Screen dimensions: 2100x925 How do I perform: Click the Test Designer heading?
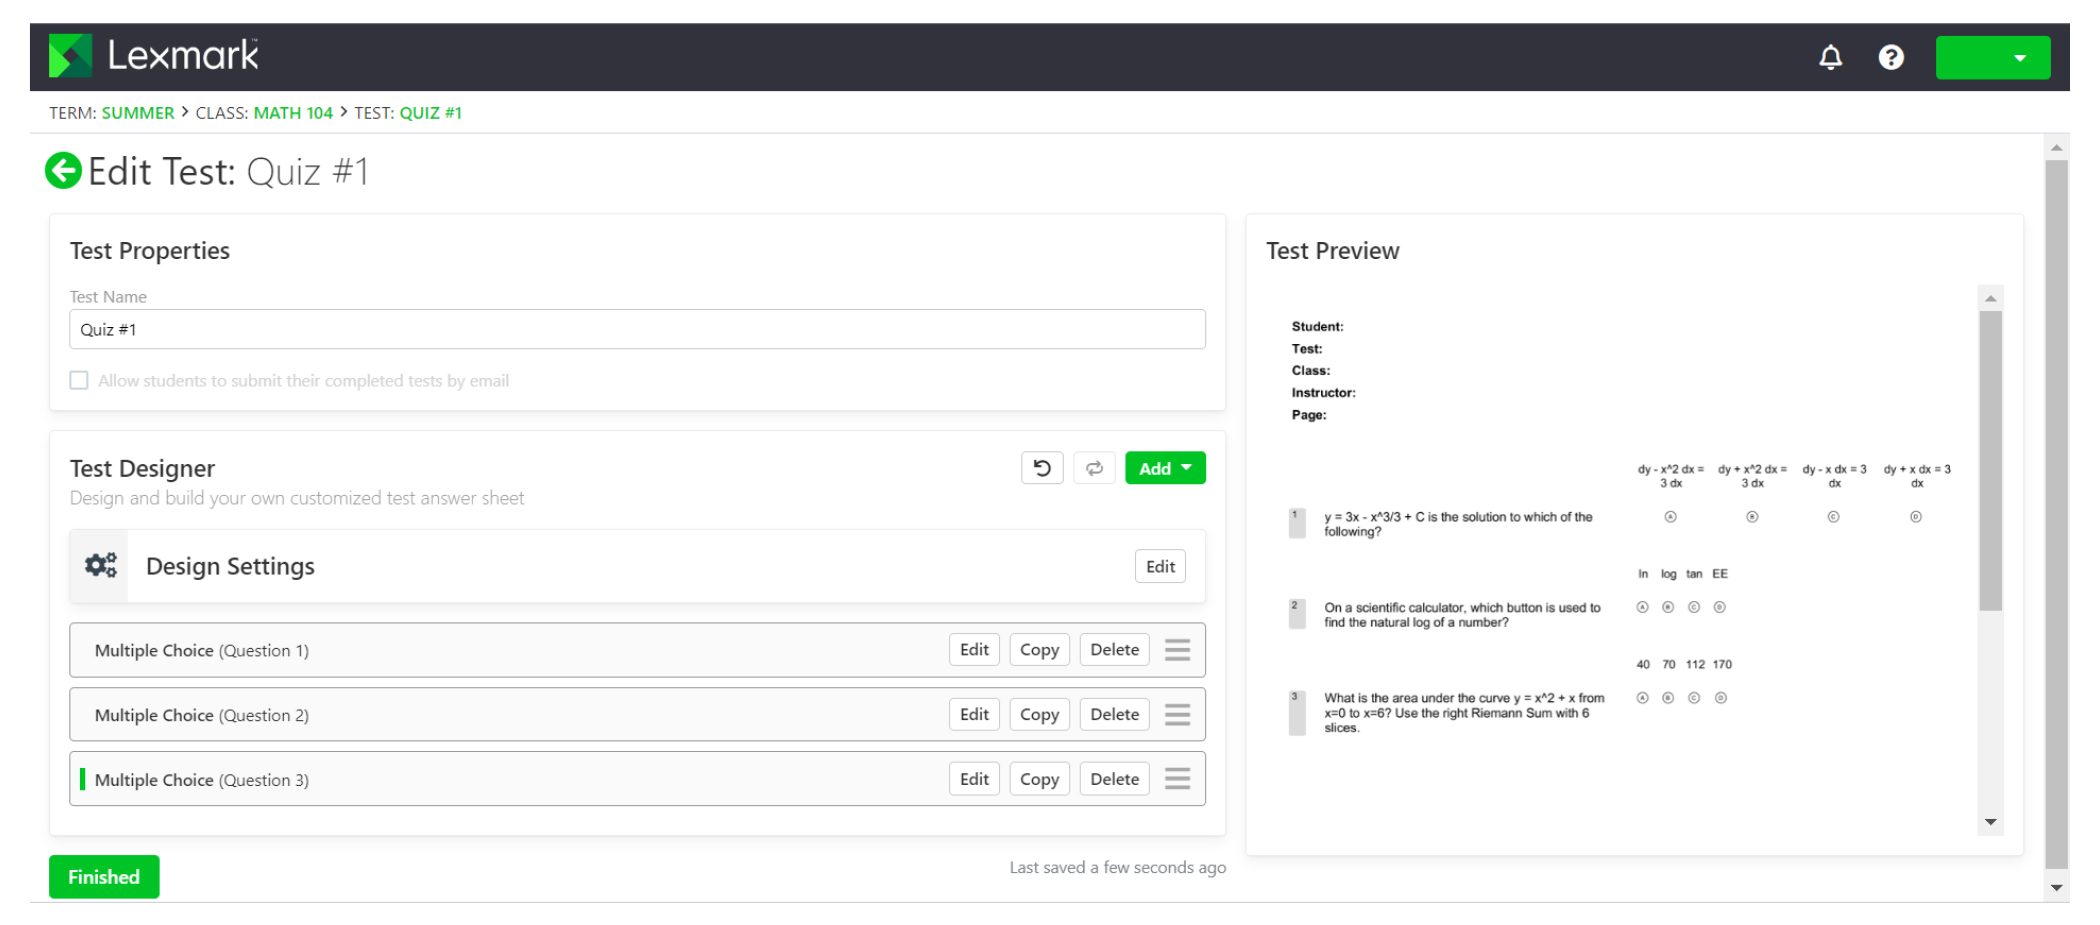(x=142, y=468)
